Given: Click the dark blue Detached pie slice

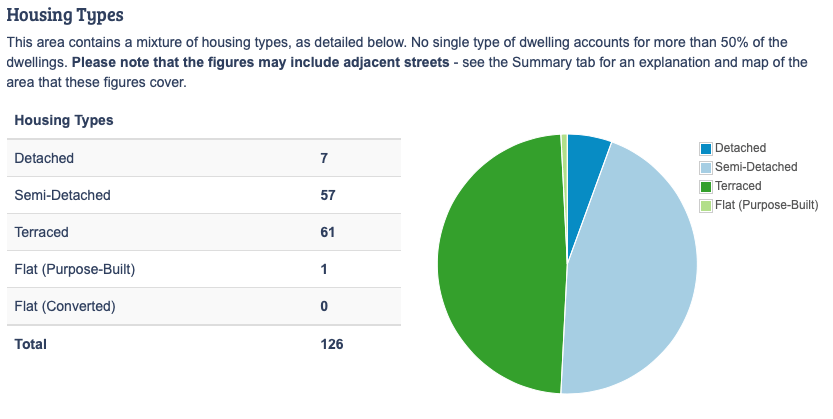Looking at the screenshot, I should (586, 153).
